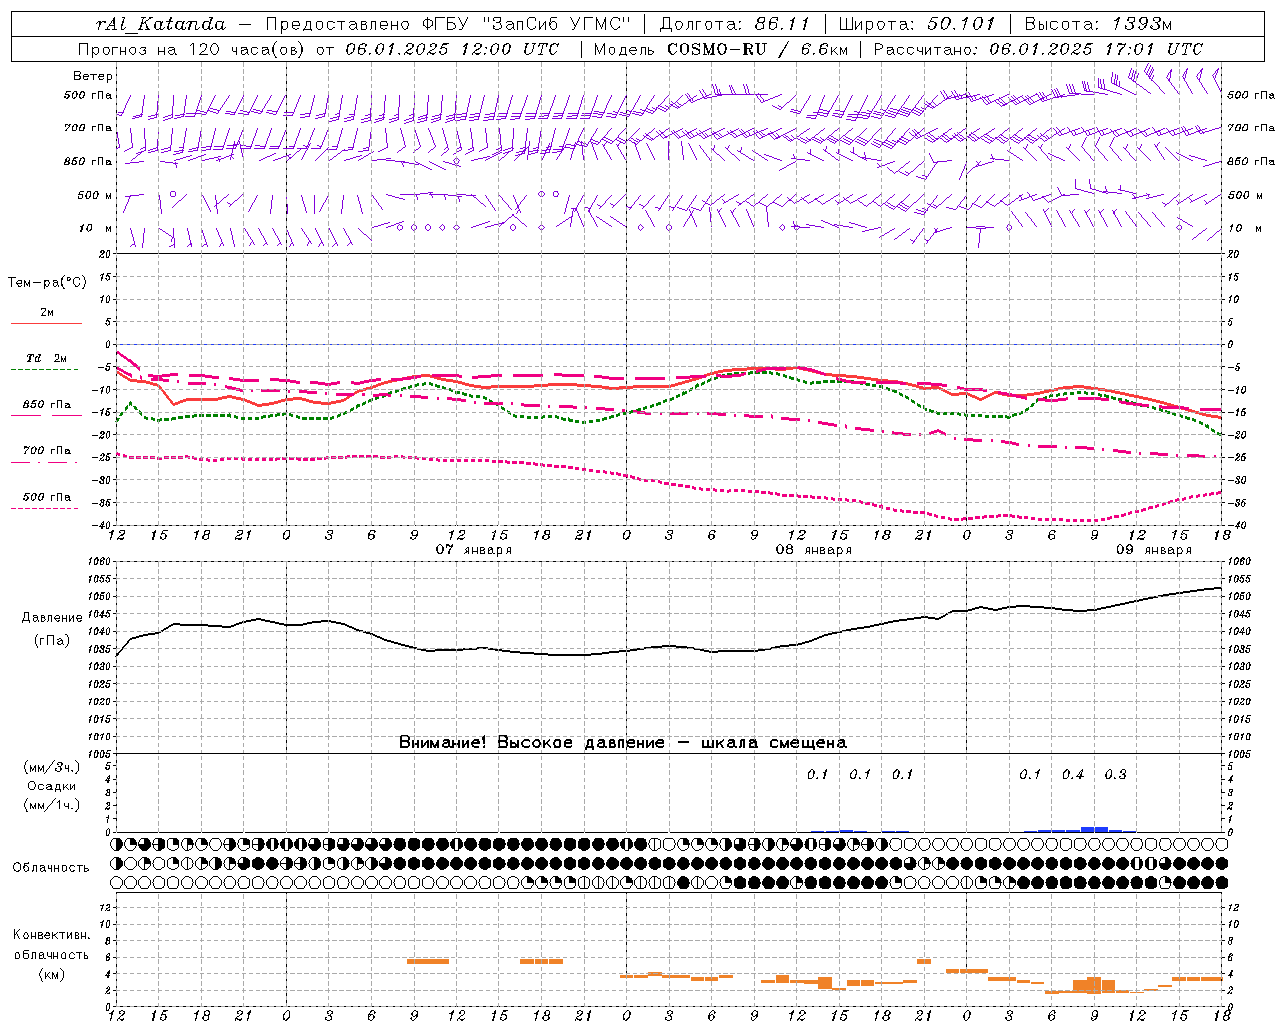Click the 'Конвективн.' convective cloud label
1280x1024 pixels.
tap(52, 935)
